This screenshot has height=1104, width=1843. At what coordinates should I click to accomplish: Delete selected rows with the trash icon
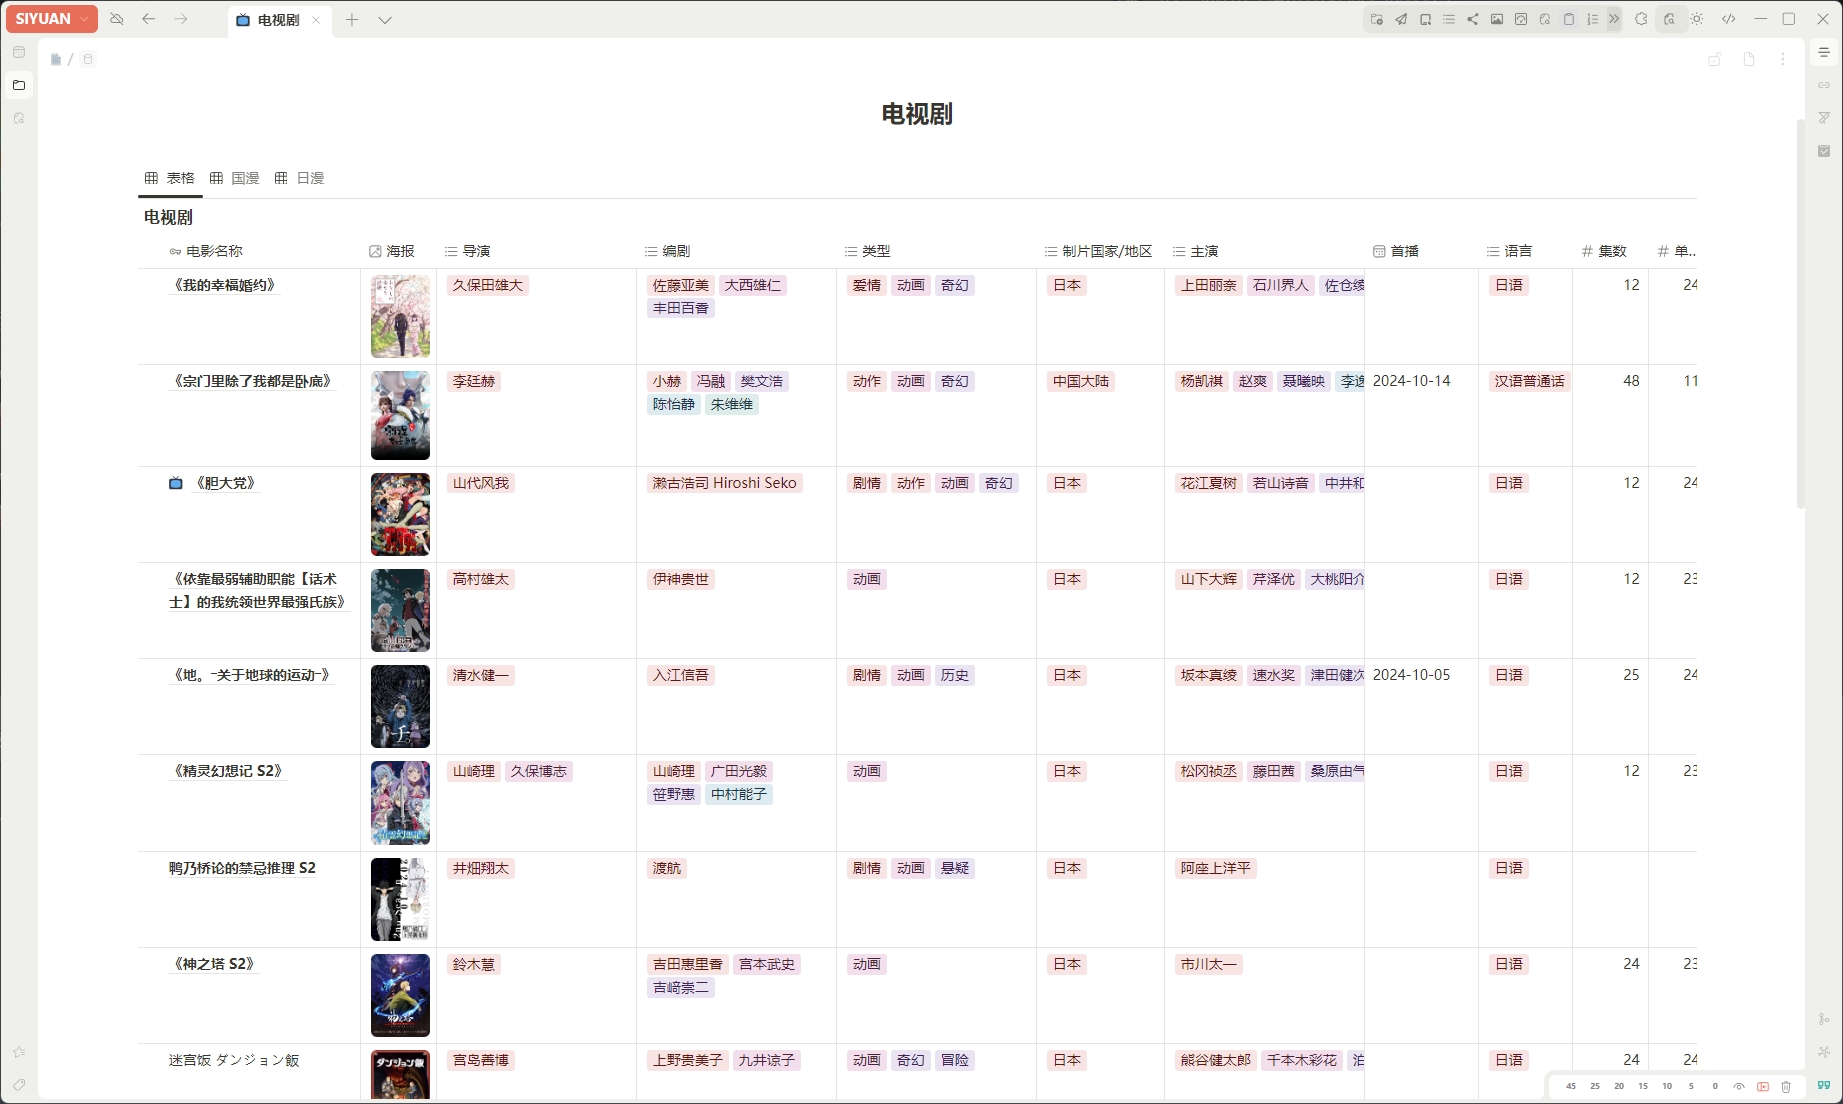(x=1787, y=1086)
